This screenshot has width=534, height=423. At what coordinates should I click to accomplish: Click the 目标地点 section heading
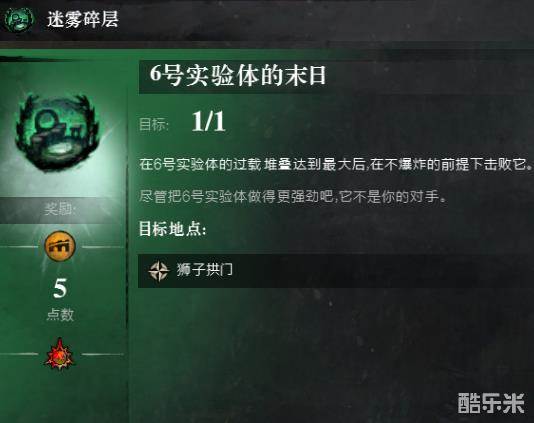click(172, 229)
